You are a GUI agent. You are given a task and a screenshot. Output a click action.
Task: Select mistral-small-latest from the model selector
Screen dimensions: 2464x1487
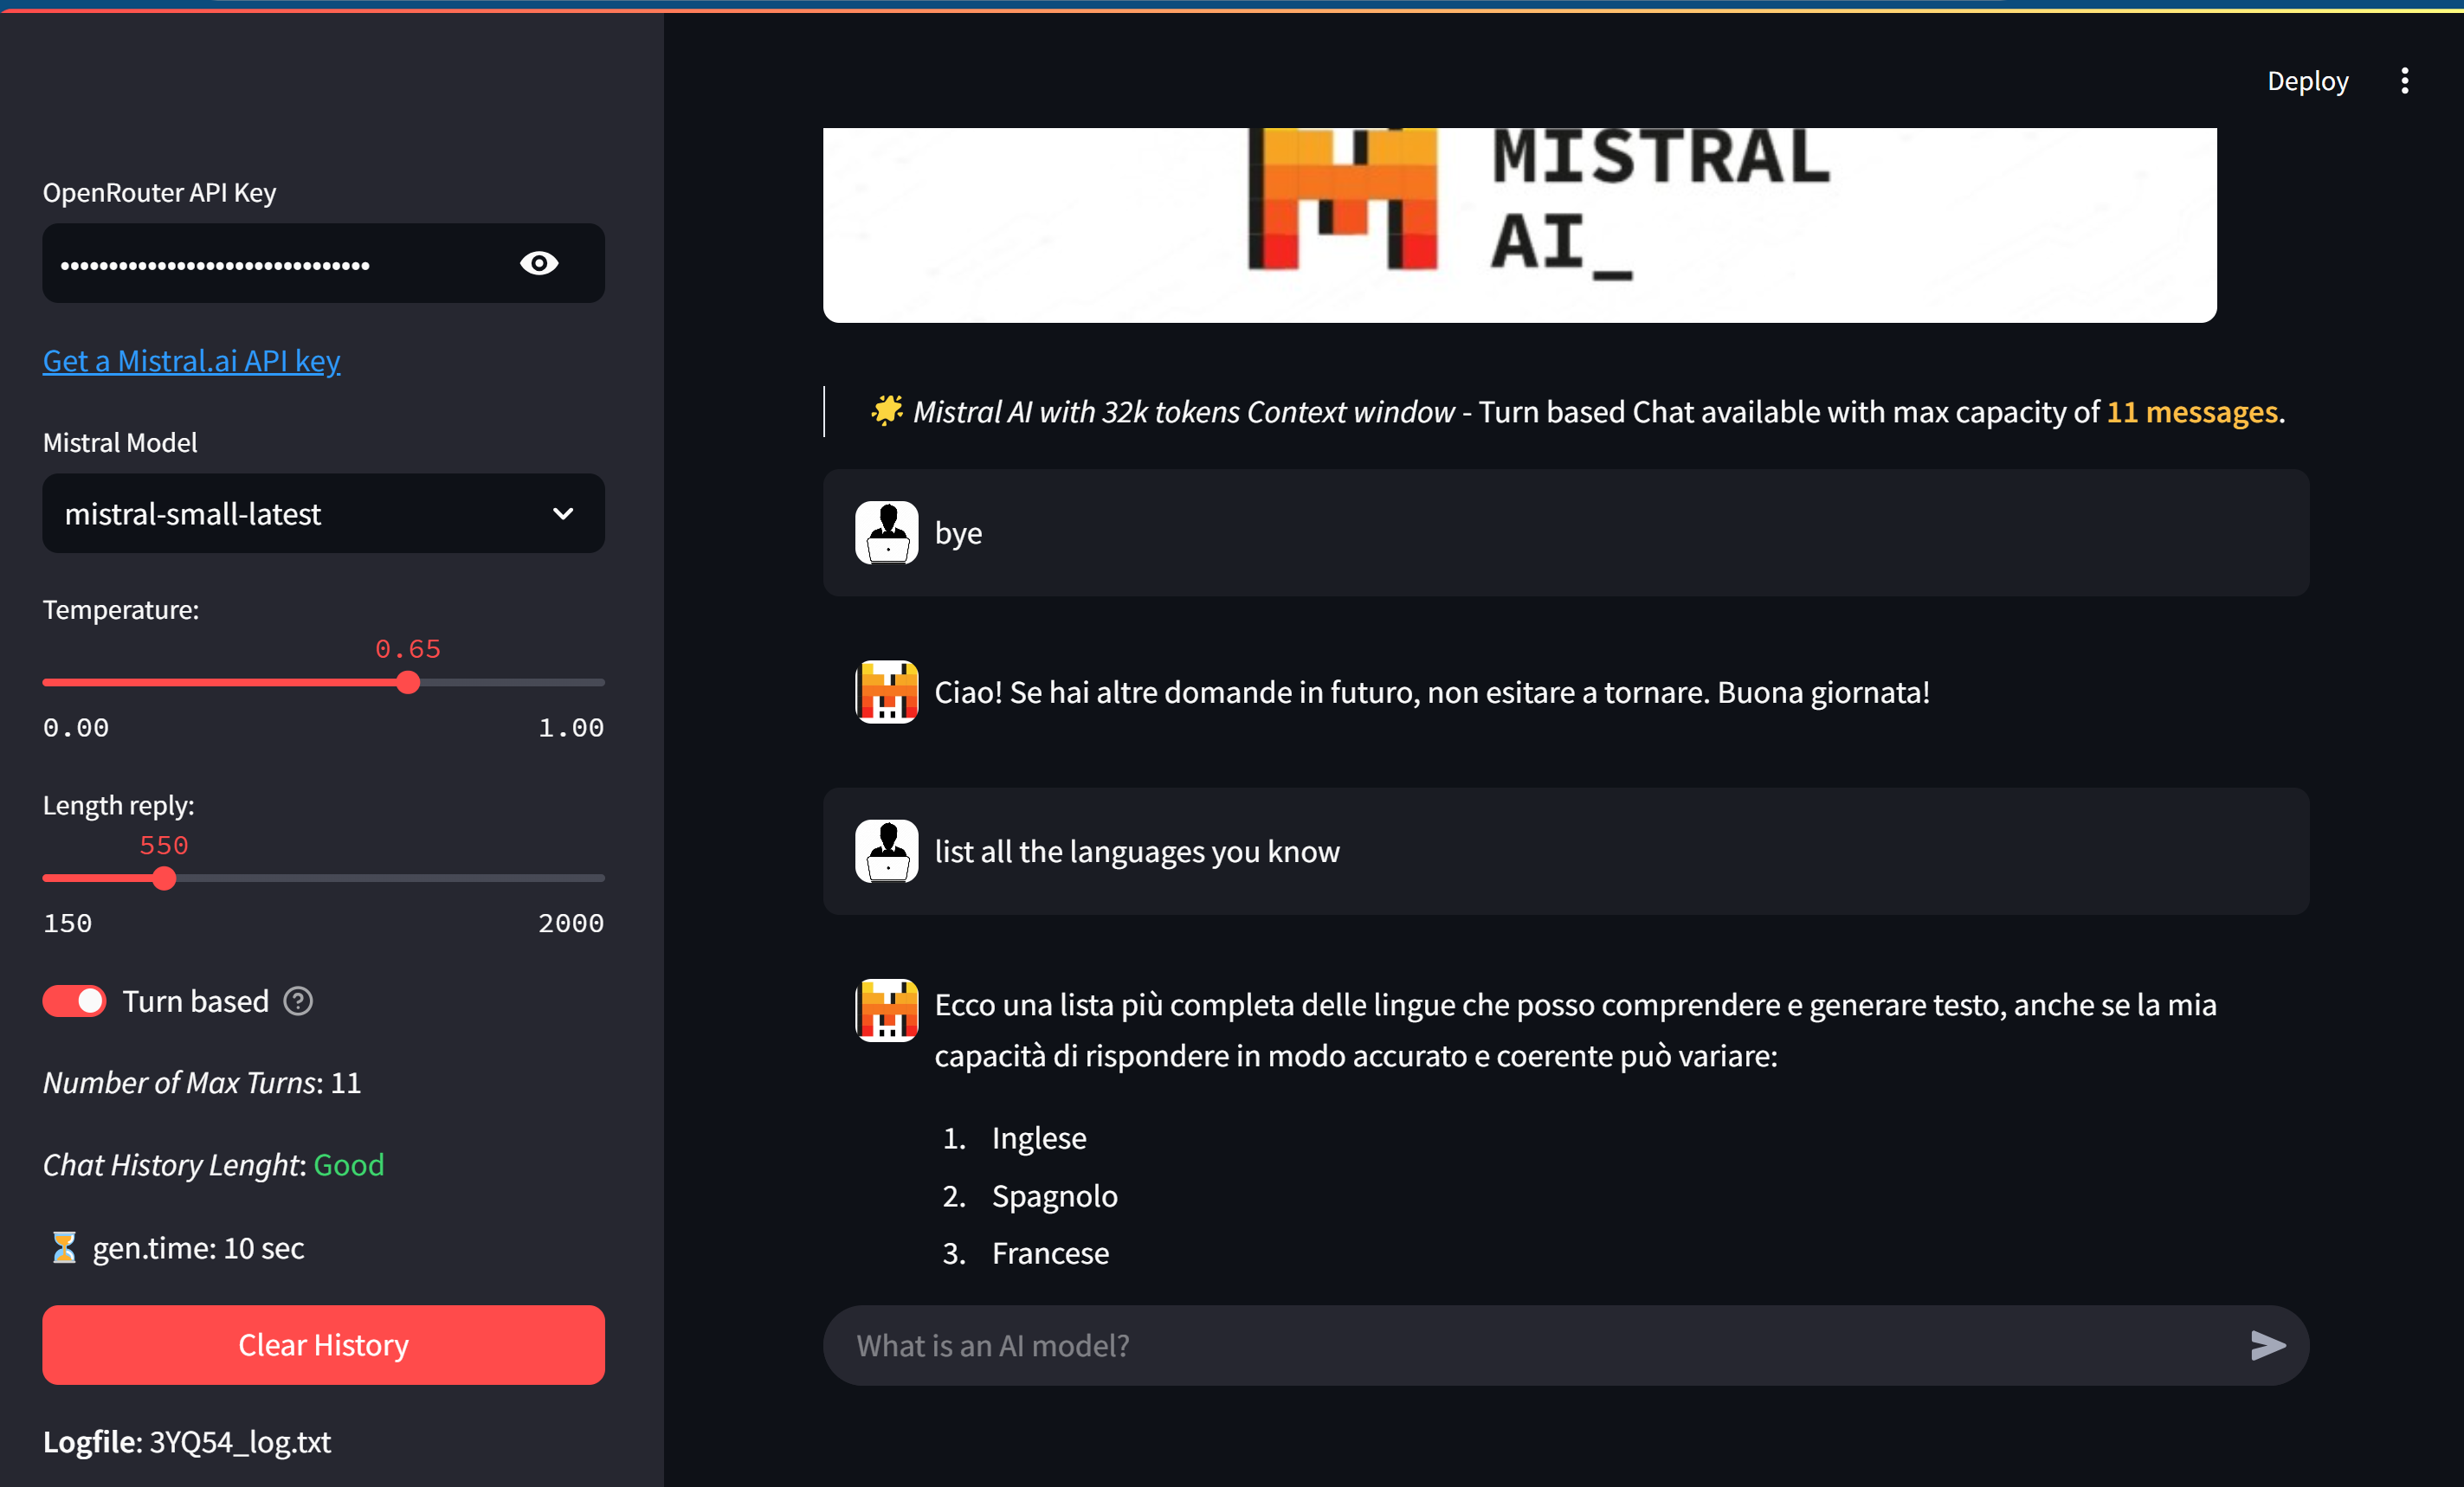(x=322, y=513)
